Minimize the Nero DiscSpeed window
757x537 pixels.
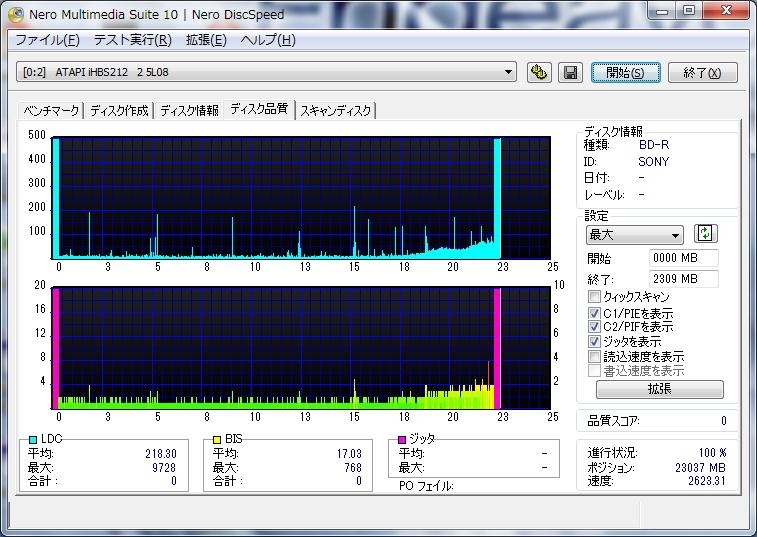pyautogui.click(x=662, y=11)
